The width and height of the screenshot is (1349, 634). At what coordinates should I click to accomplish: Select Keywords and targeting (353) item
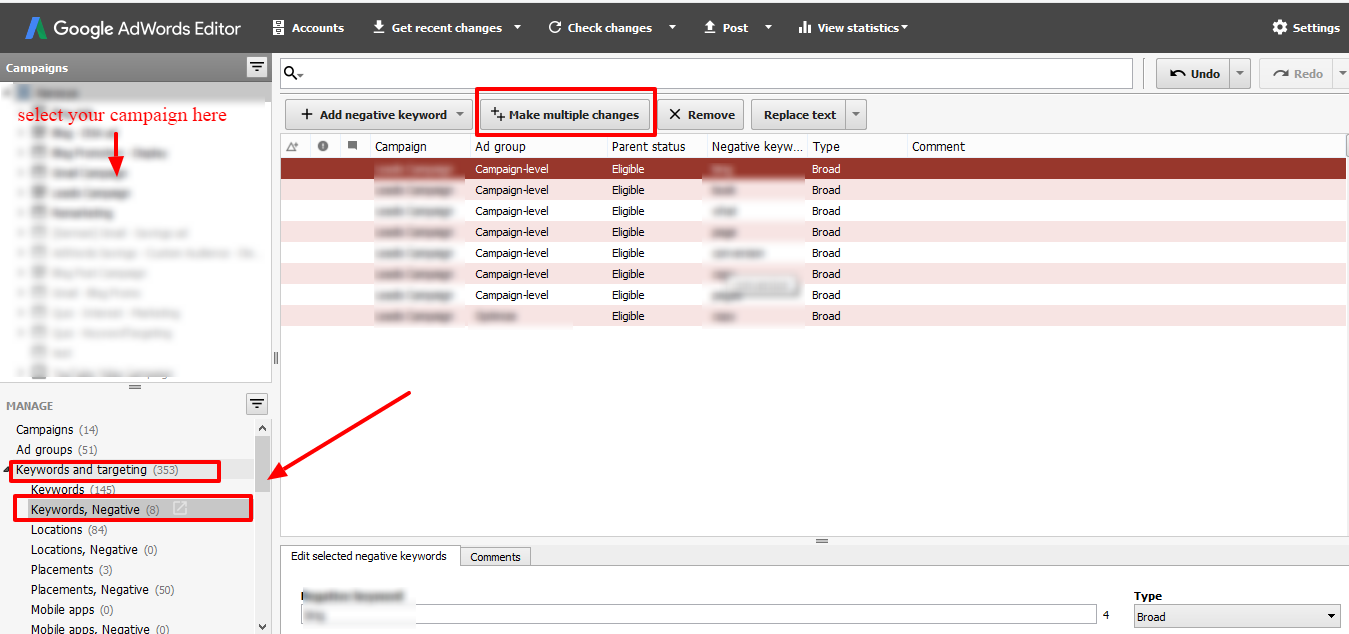(x=97, y=470)
